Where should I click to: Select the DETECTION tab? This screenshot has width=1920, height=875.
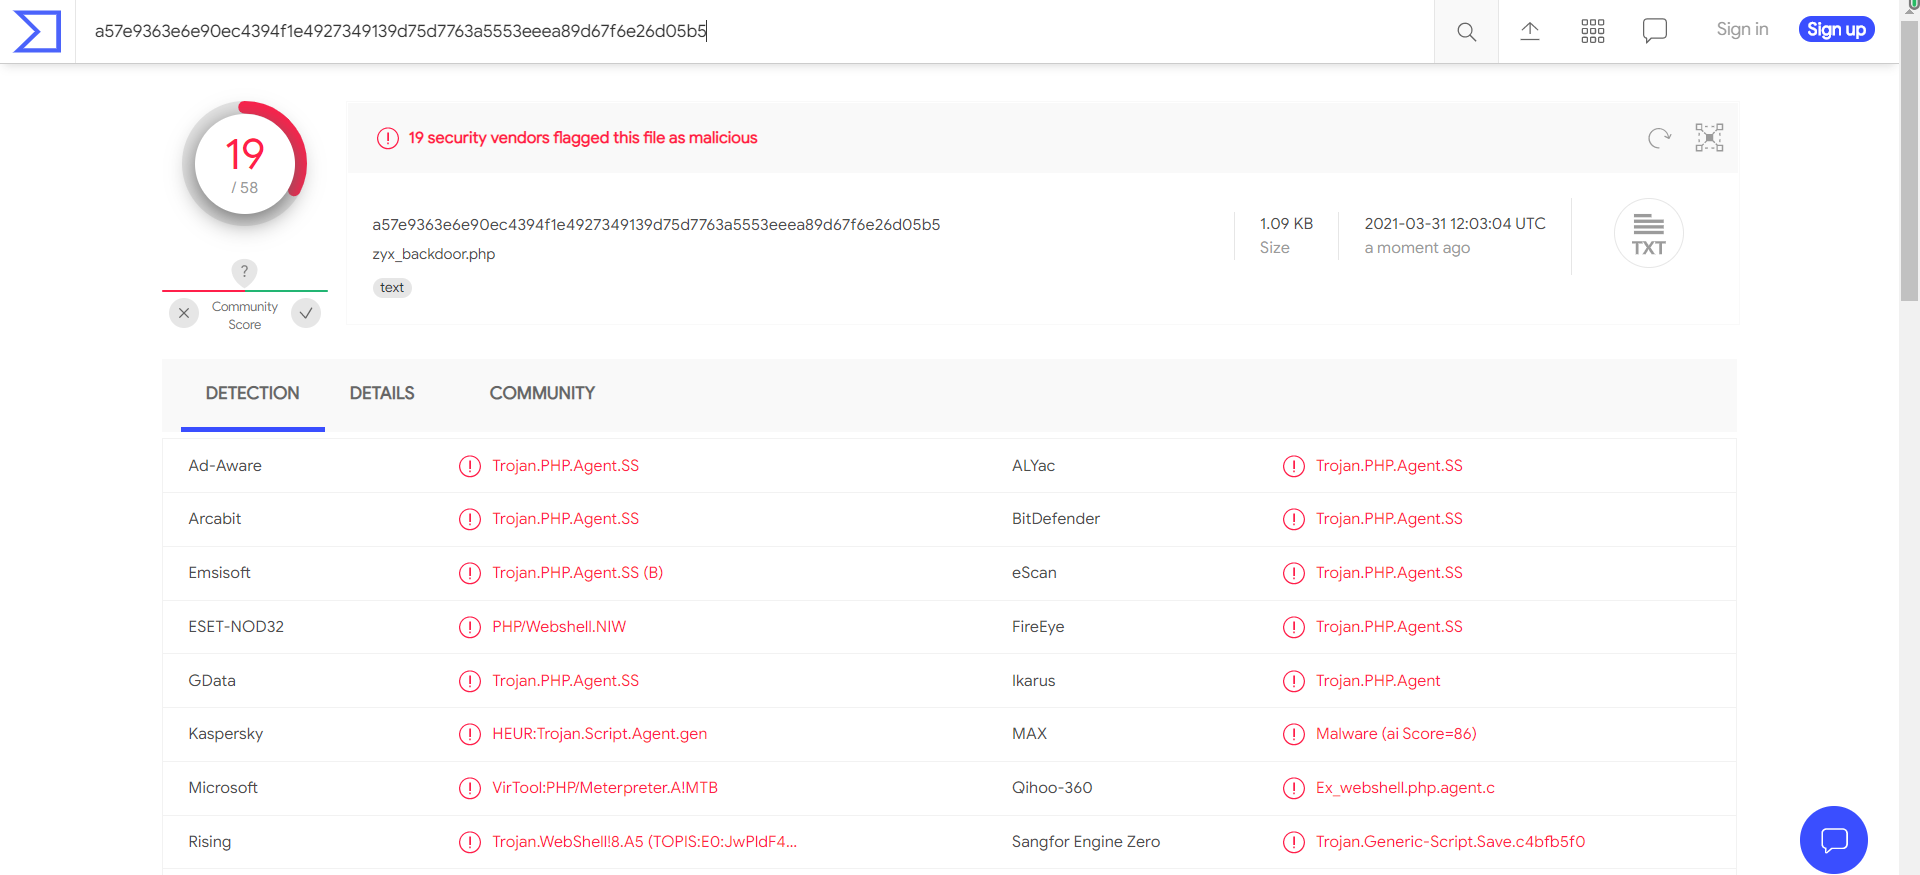point(252,393)
